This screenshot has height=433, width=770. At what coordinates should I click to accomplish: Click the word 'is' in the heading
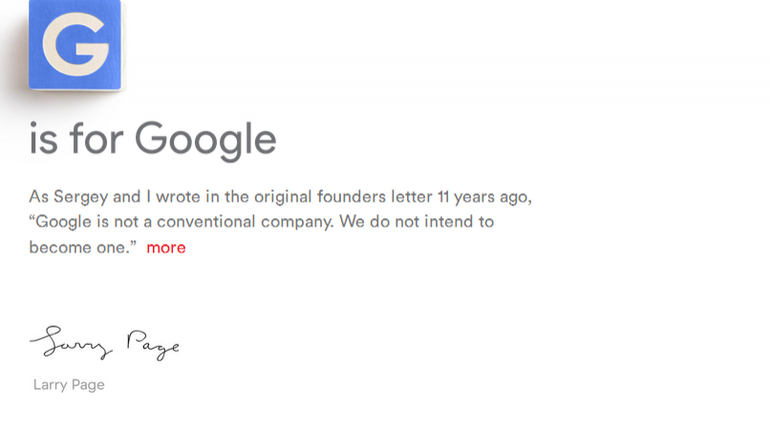[43, 138]
